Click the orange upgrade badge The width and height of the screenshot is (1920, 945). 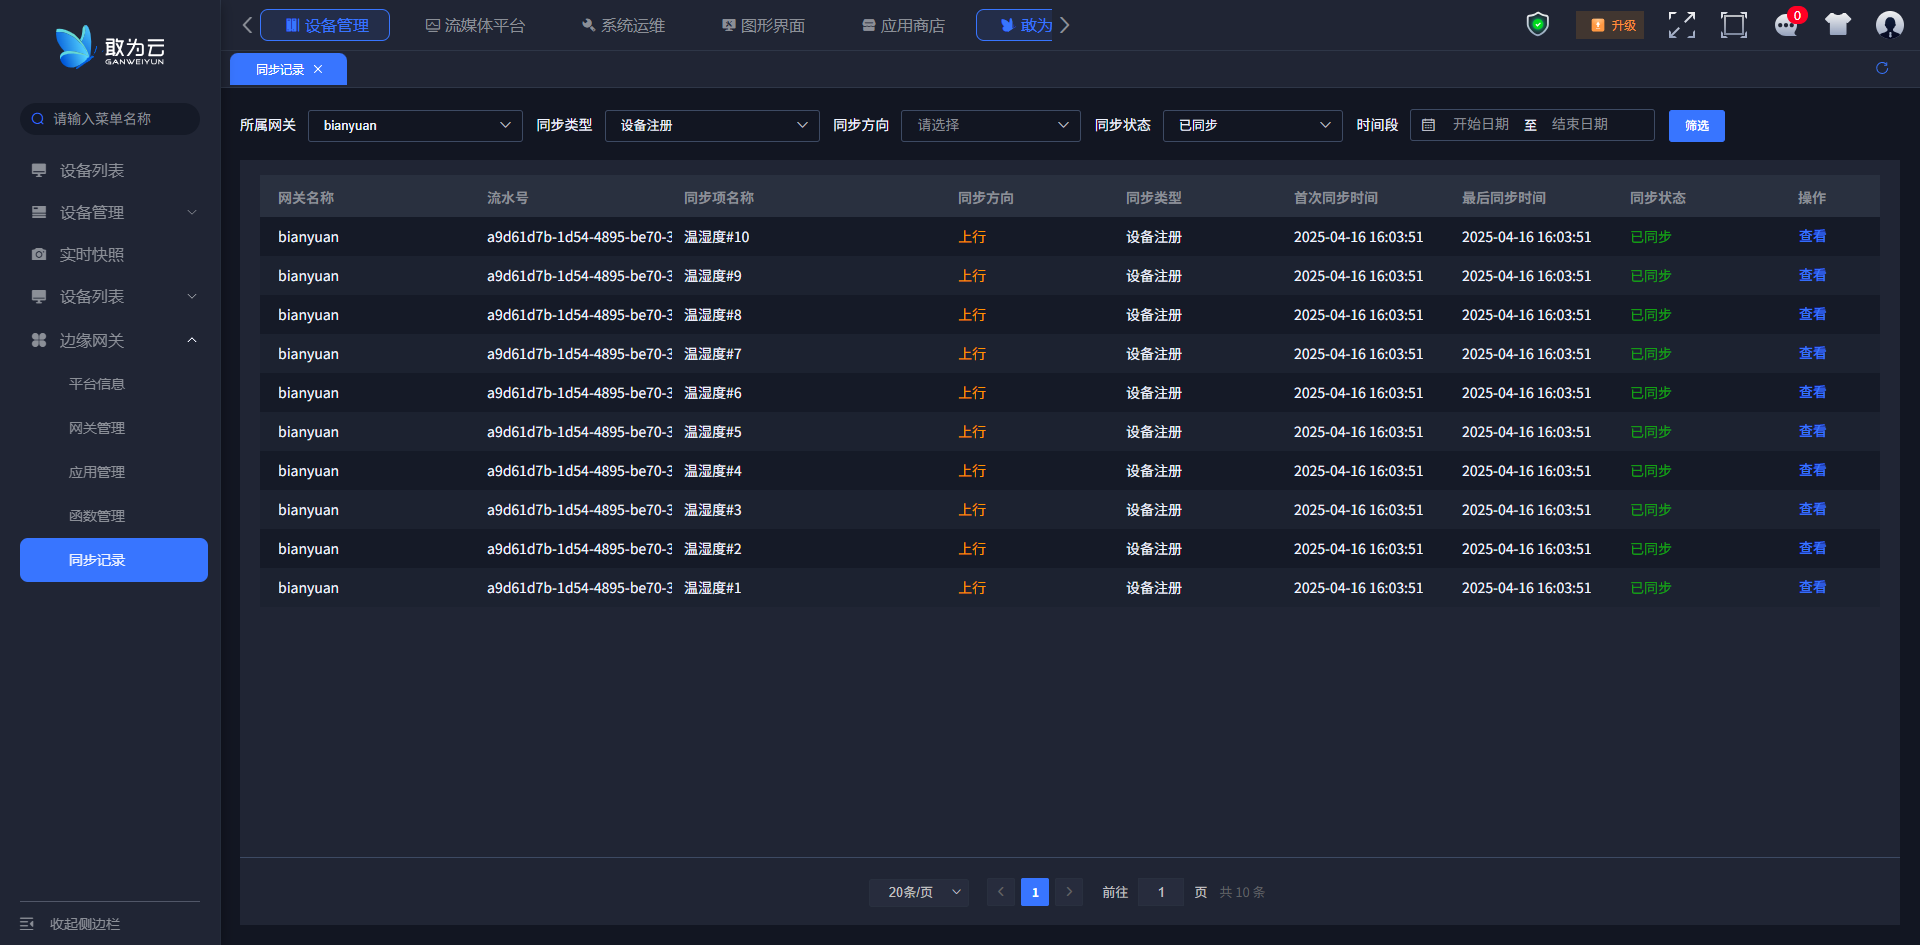click(x=1610, y=25)
